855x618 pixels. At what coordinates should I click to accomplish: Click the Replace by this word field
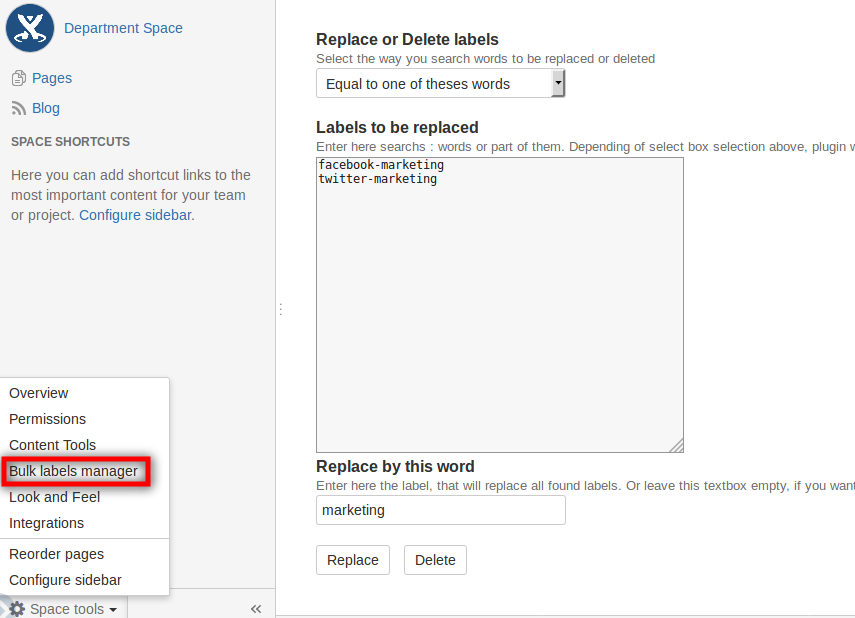pyautogui.click(x=440, y=510)
